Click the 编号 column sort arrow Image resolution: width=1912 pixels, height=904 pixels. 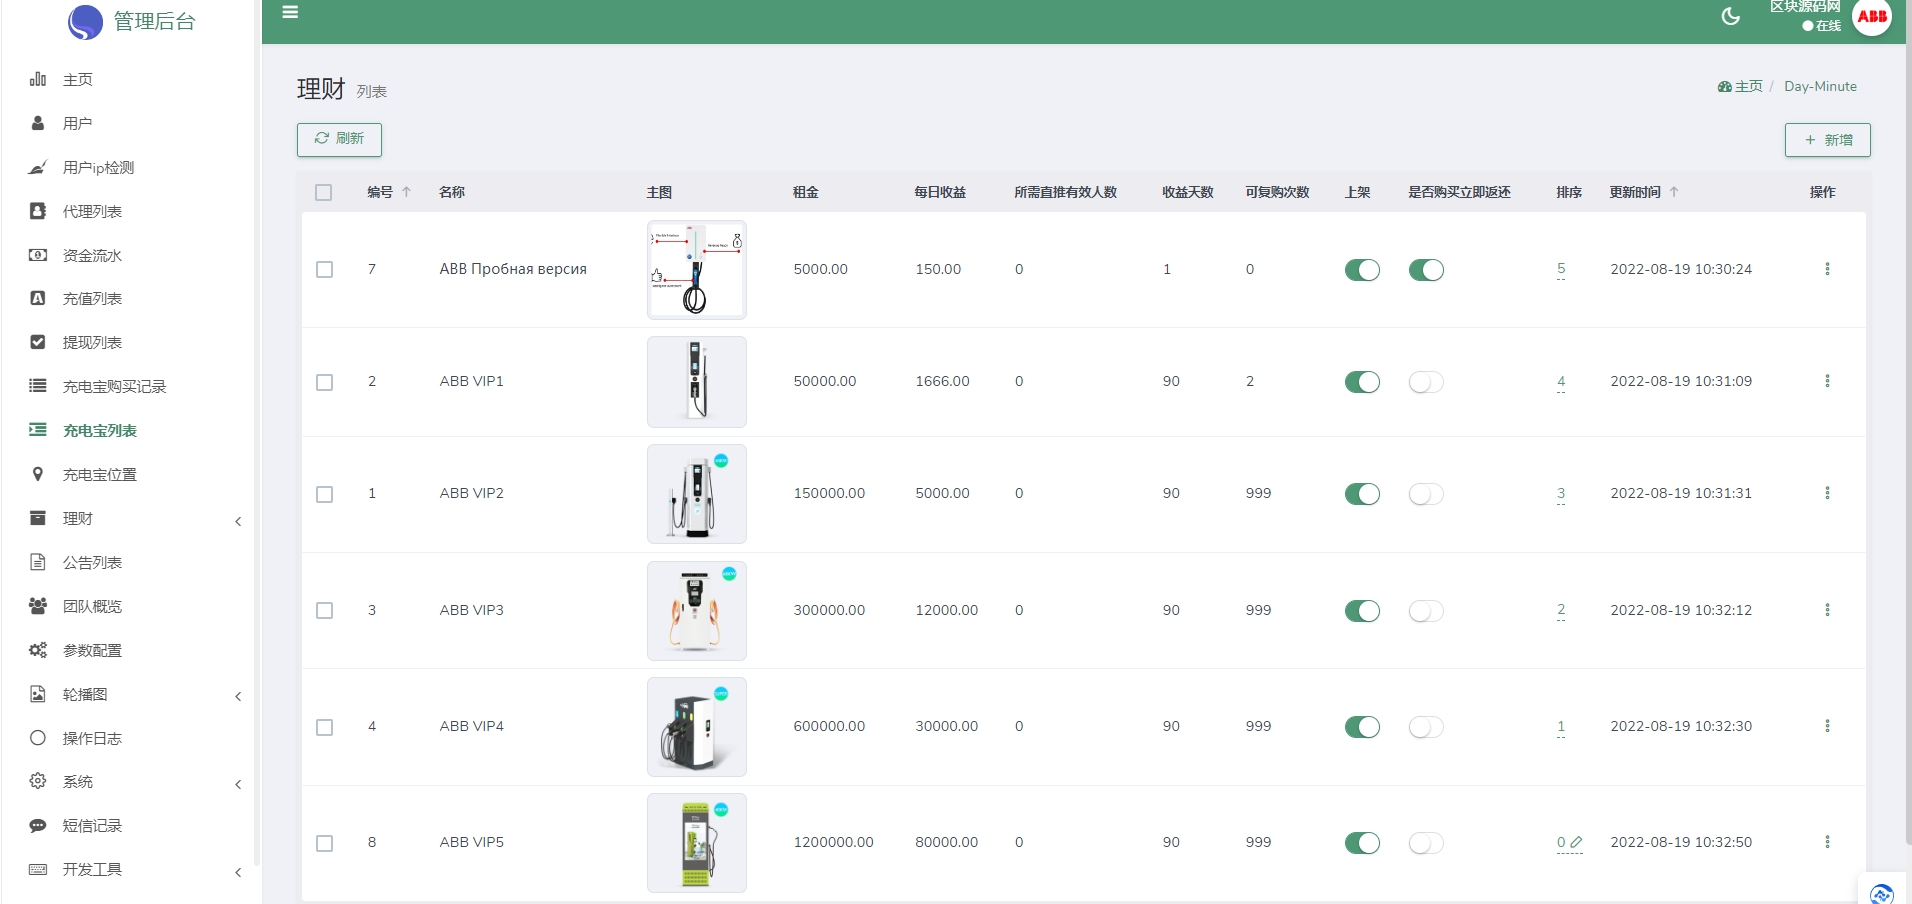pyautogui.click(x=408, y=191)
